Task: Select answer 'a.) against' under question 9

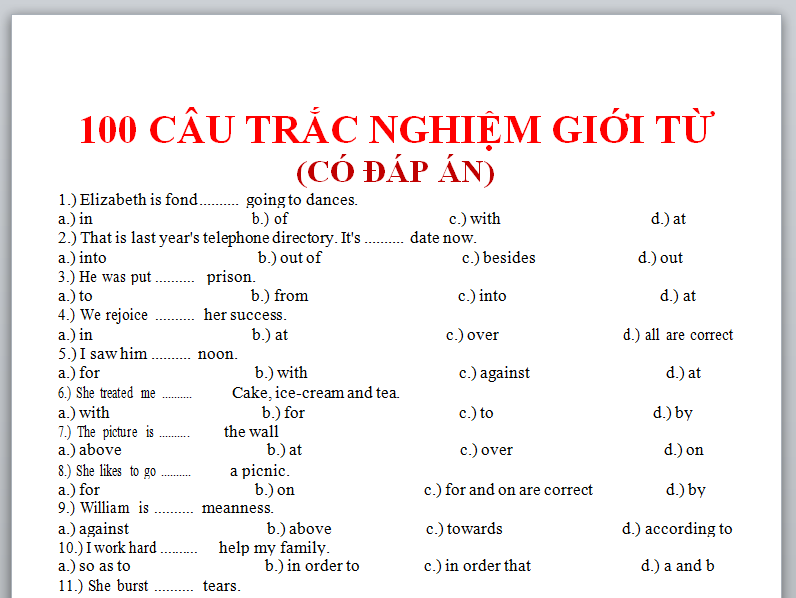Action: (x=93, y=529)
